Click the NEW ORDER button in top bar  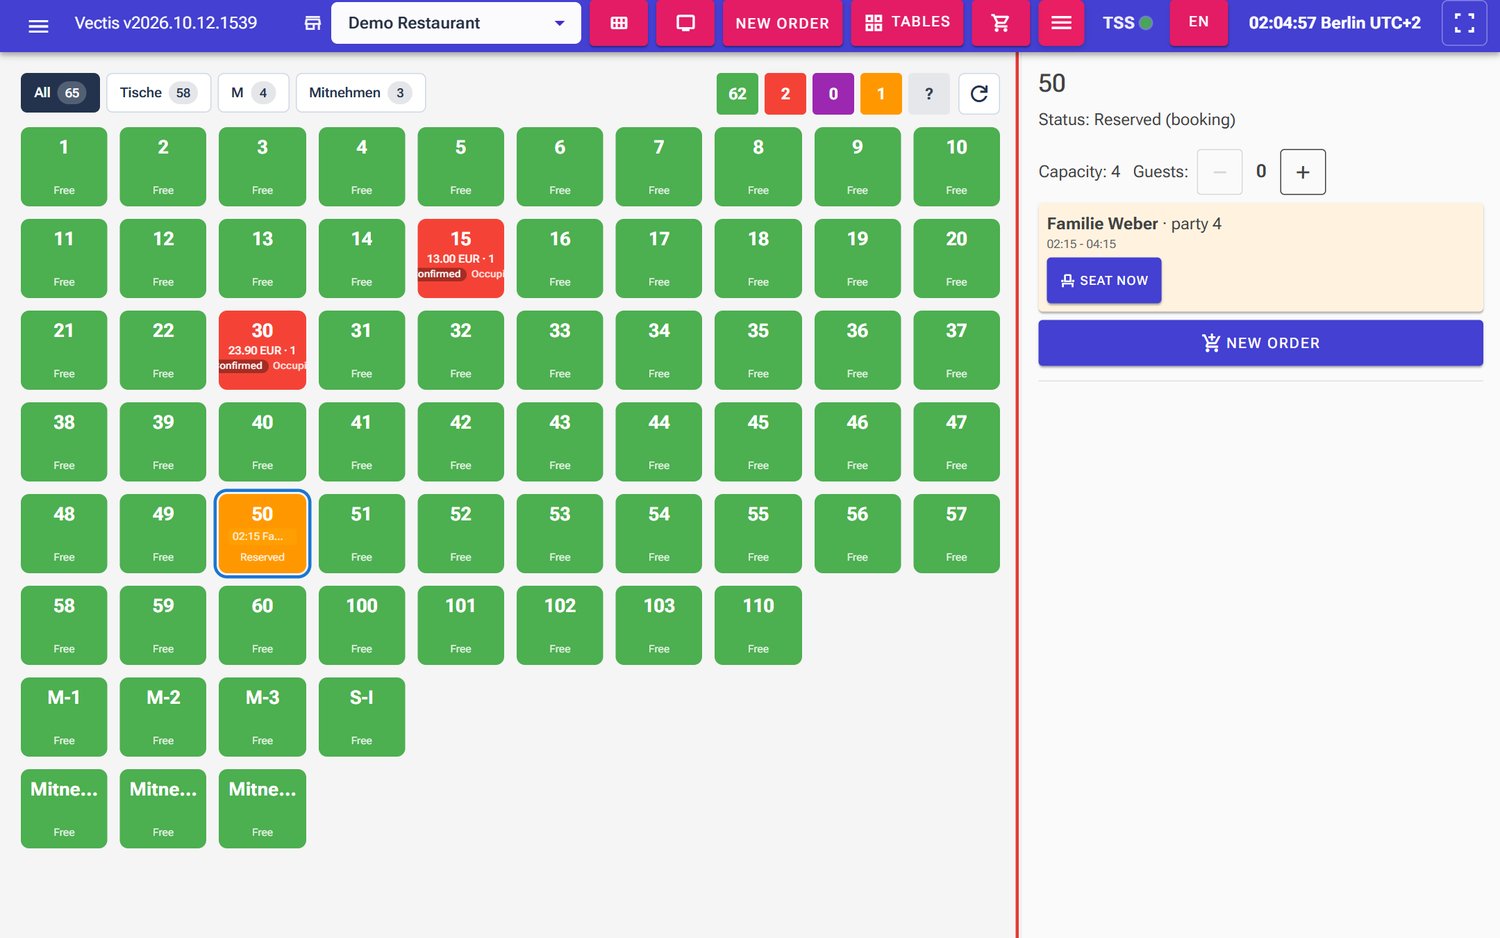(x=782, y=23)
